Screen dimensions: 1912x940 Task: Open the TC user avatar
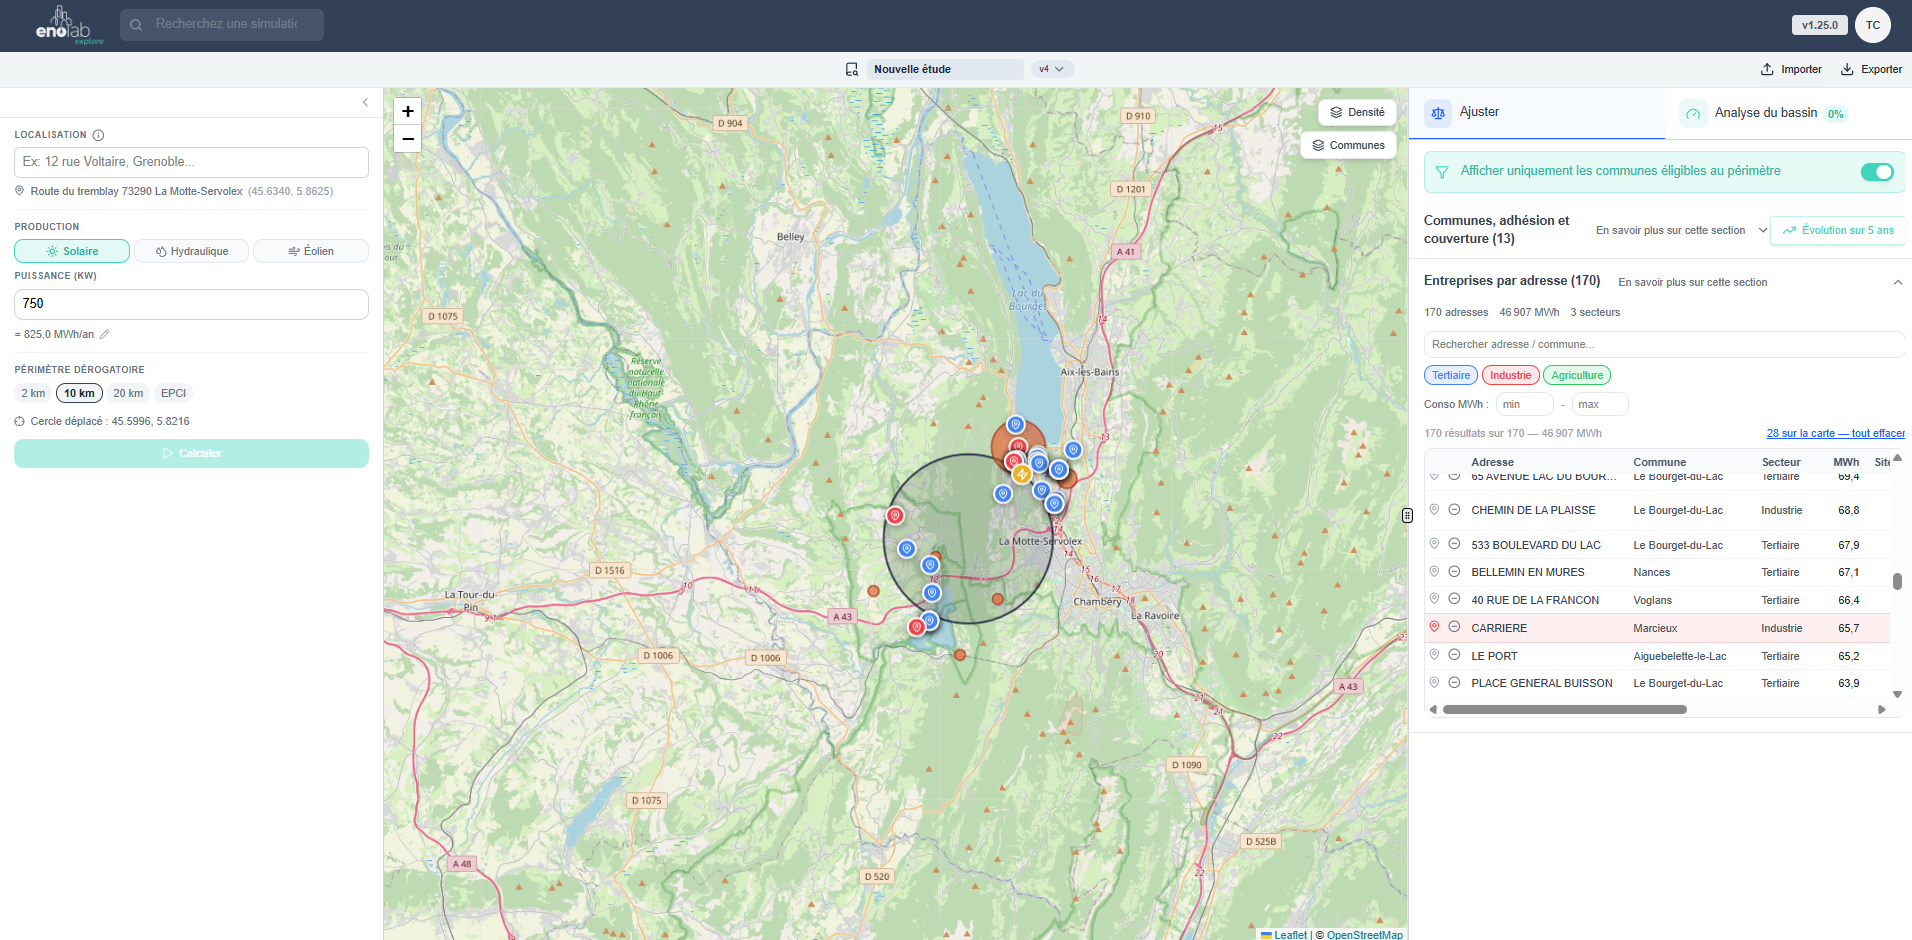click(x=1872, y=25)
